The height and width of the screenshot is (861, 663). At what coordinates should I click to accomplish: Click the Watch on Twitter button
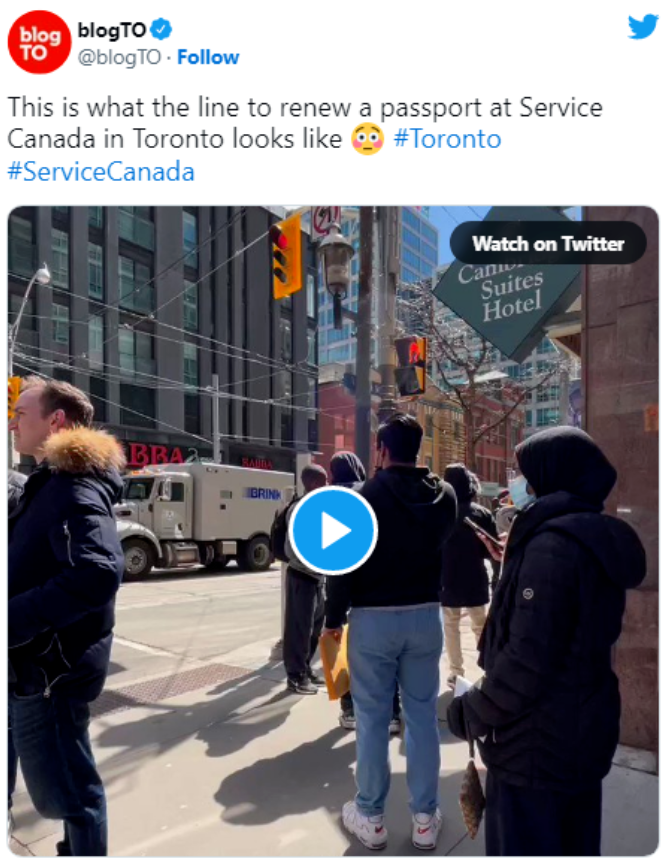tap(548, 243)
